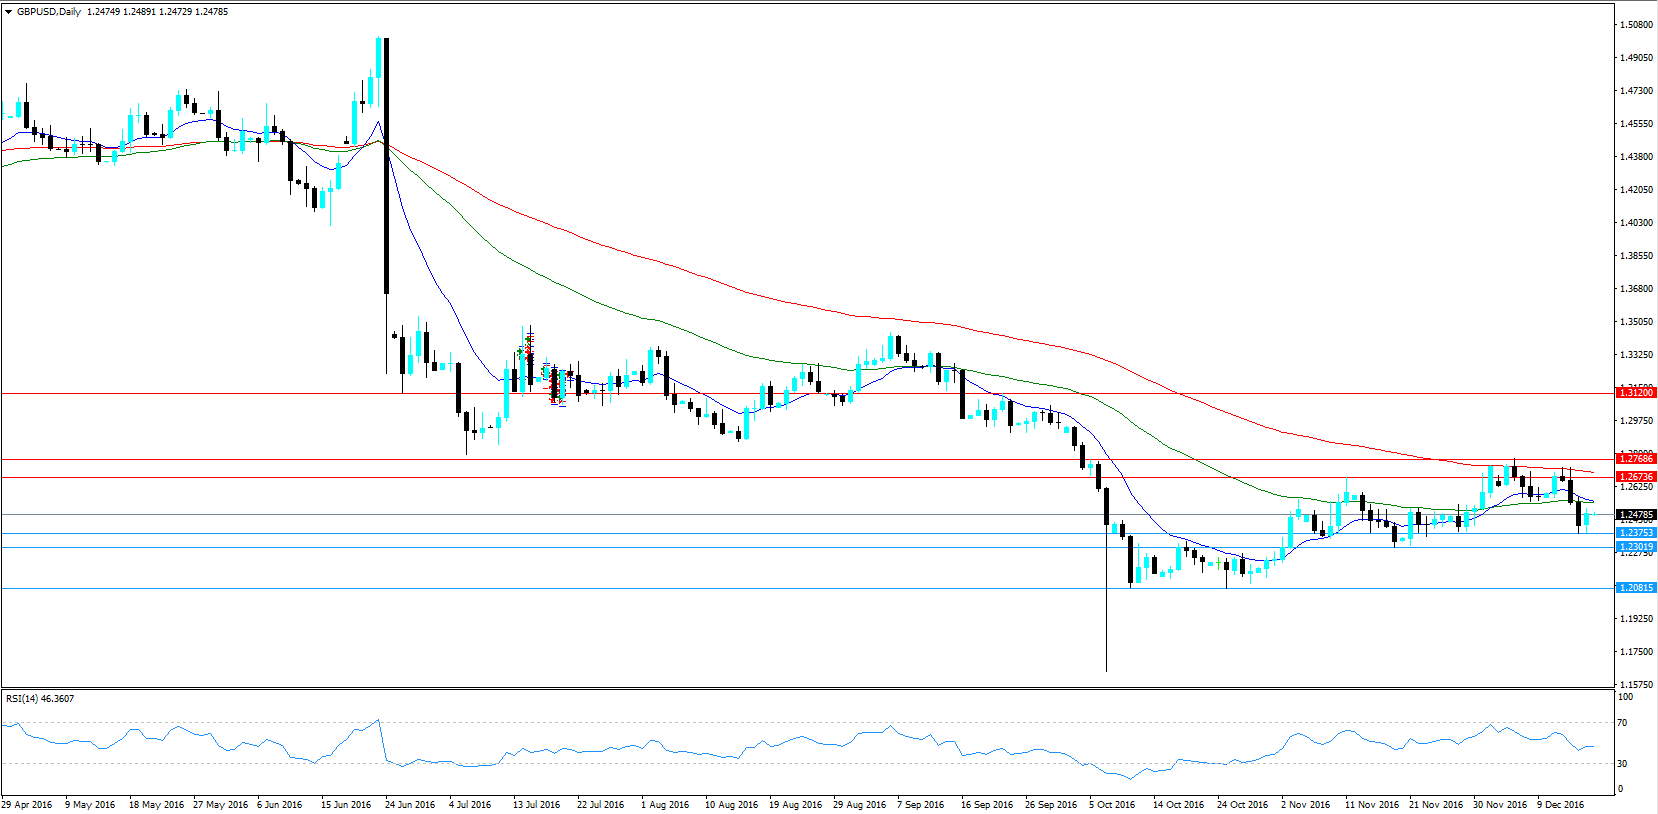Select the 1.20815 blue price level tag

tap(1636, 588)
